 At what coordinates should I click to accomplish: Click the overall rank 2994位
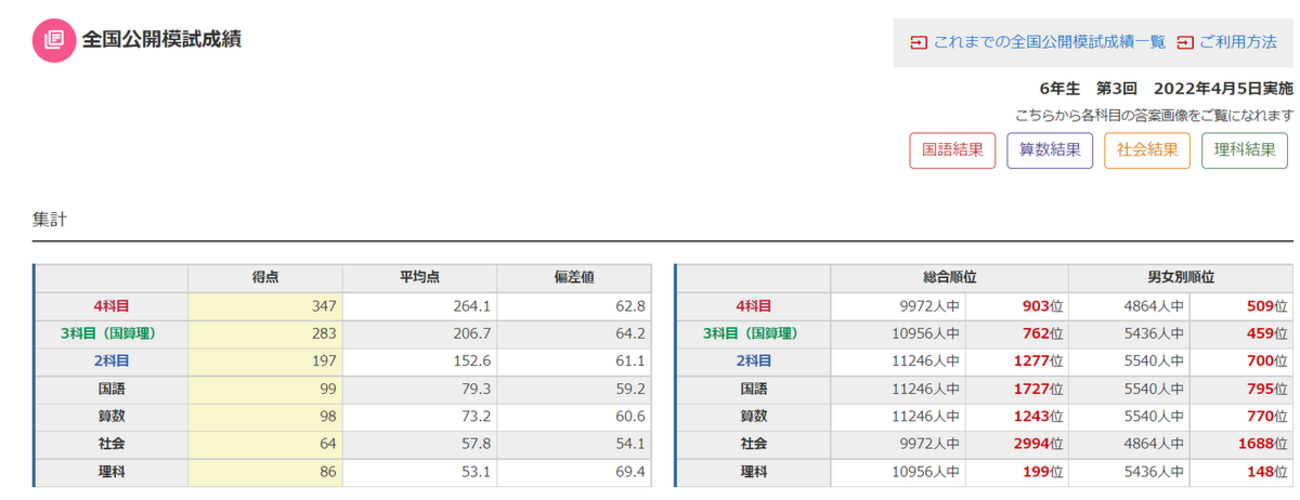point(1040,443)
